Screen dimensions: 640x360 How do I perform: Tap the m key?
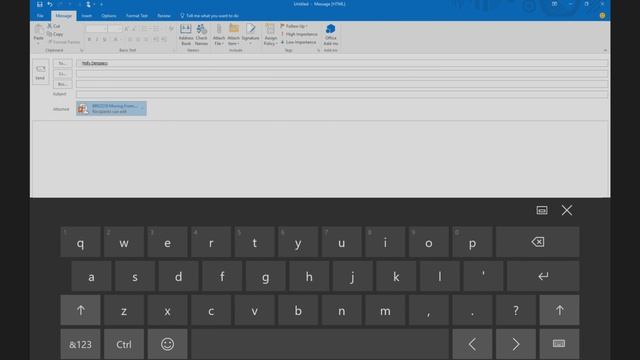pos(385,310)
